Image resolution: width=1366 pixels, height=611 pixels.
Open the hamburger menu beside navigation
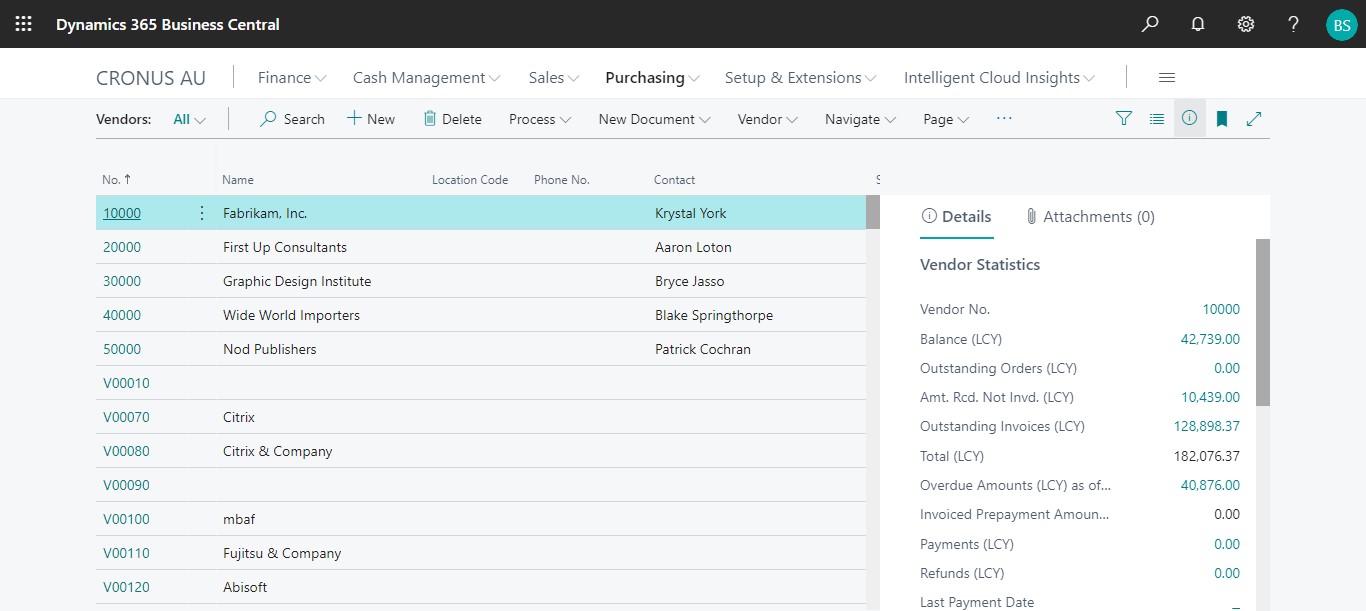pyautogui.click(x=1166, y=78)
